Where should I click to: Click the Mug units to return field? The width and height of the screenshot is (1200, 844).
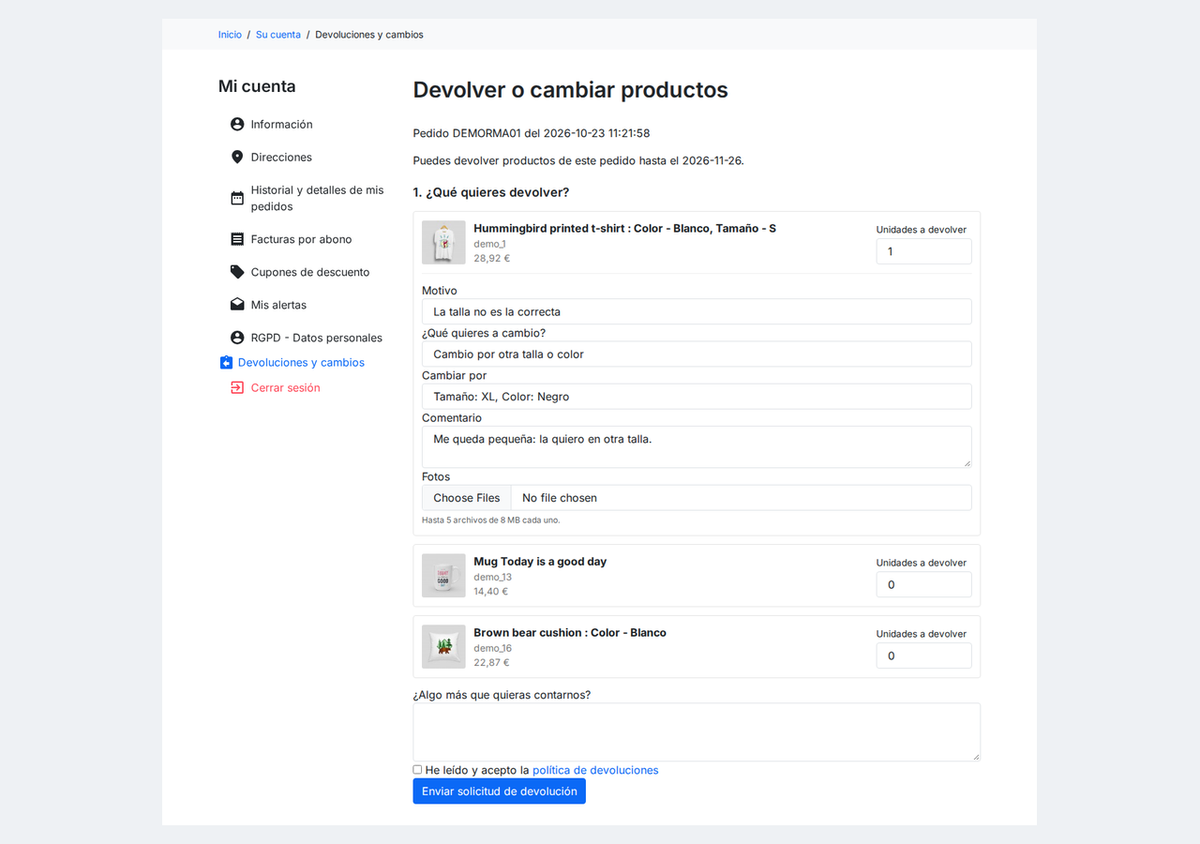[x=924, y=584]
